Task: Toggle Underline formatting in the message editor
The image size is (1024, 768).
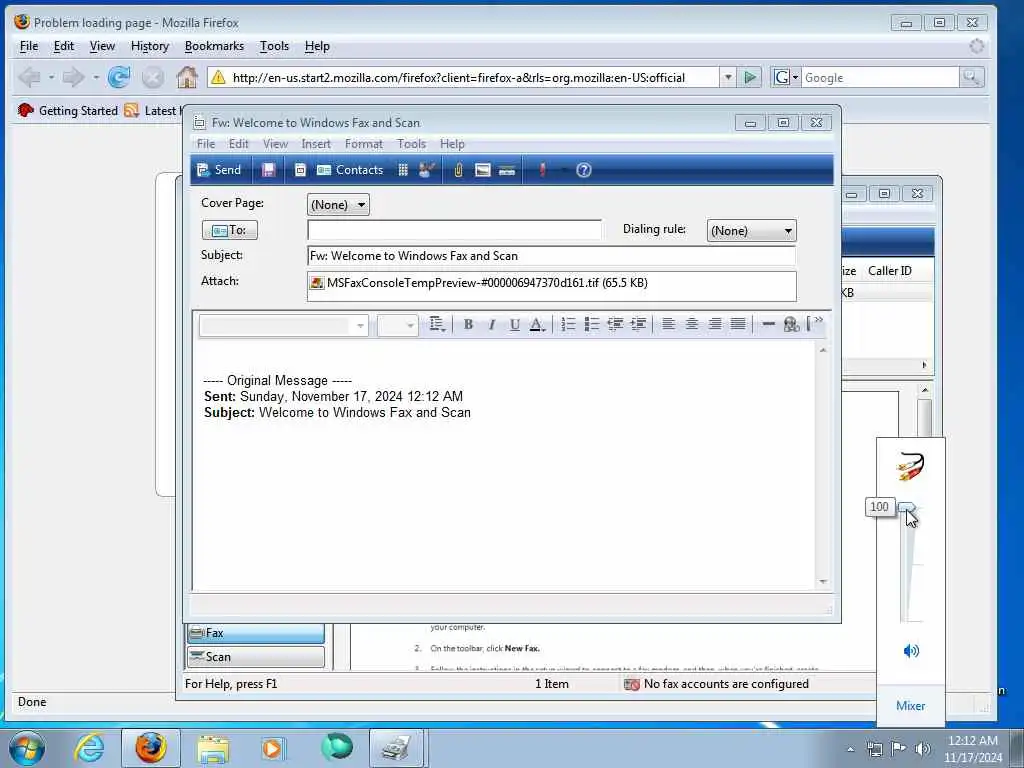Action: tap(515, 325)
